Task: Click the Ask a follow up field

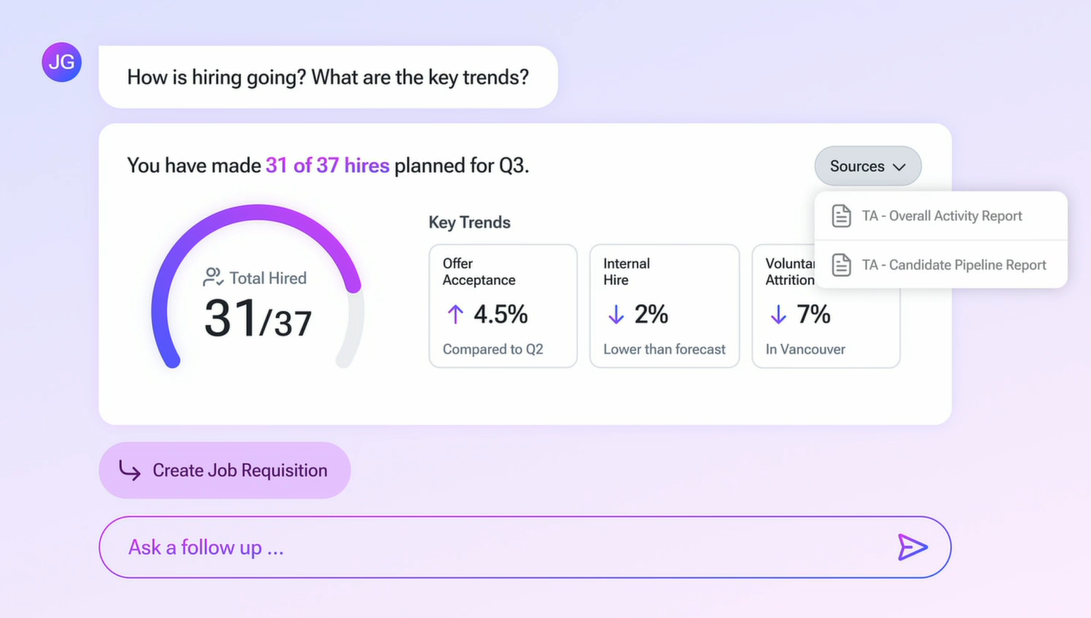Action: [500, 547]
